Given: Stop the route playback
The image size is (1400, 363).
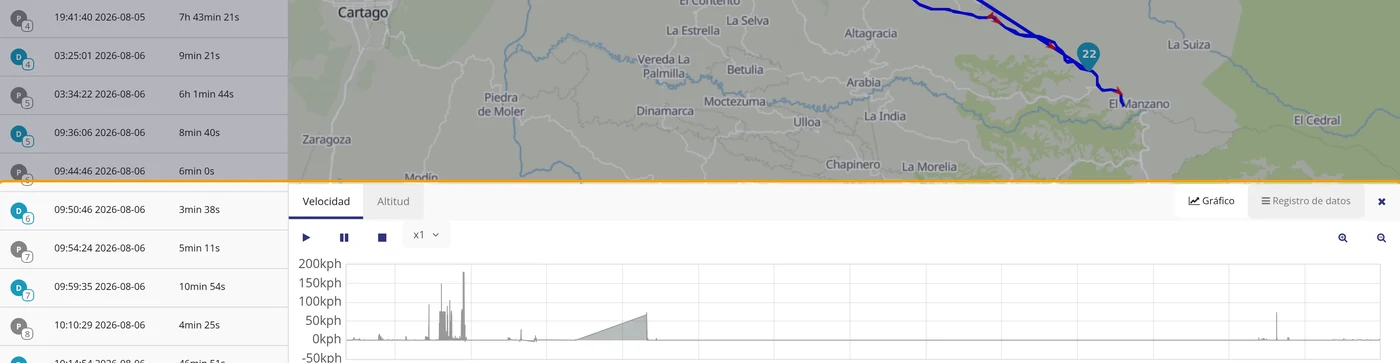Looking at the screenshot, I should click(x=382, y=237).
